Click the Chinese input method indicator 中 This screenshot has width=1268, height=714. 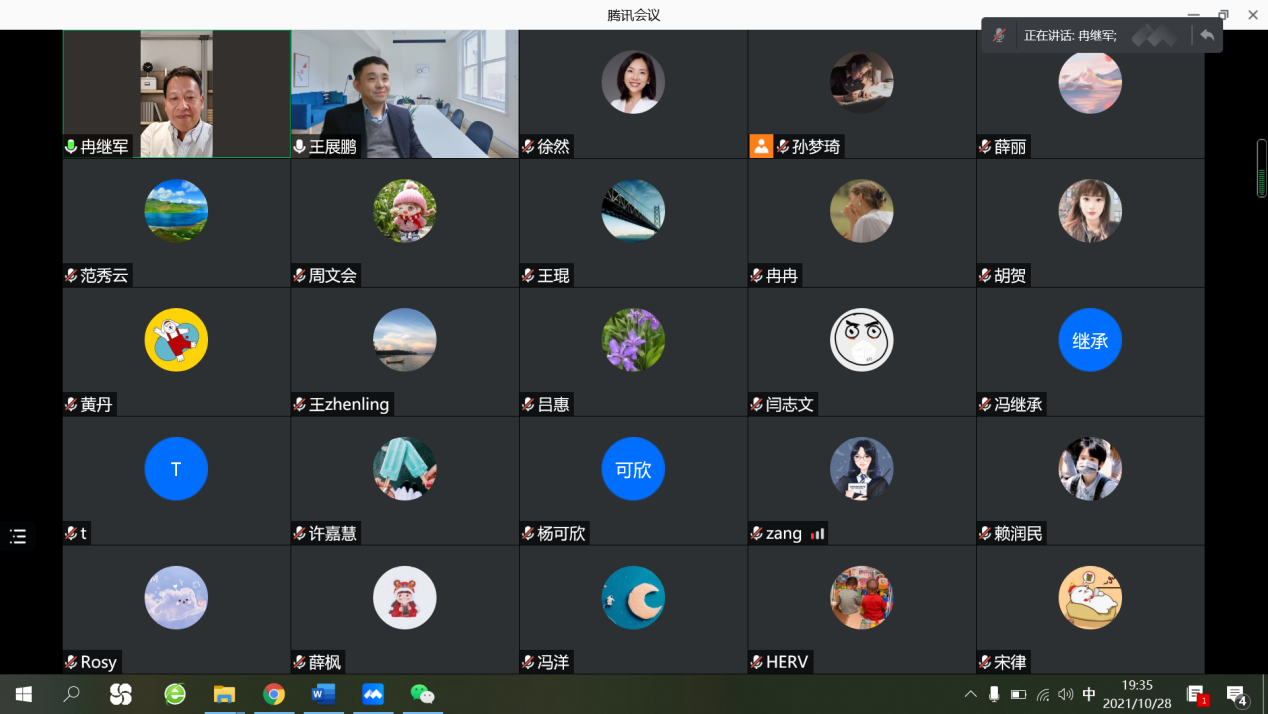[1089, 694]
